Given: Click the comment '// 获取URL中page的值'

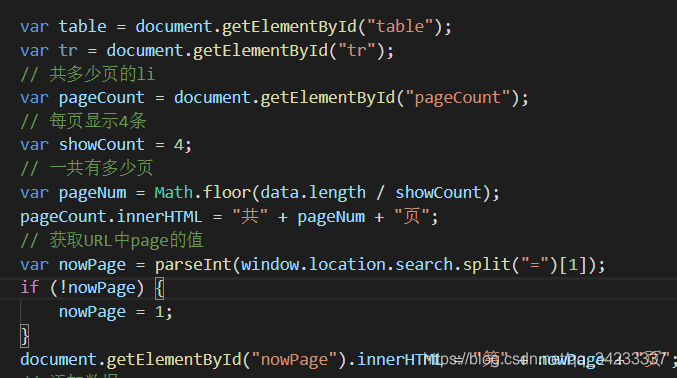Looking at the screenshot, I should 112,240.
